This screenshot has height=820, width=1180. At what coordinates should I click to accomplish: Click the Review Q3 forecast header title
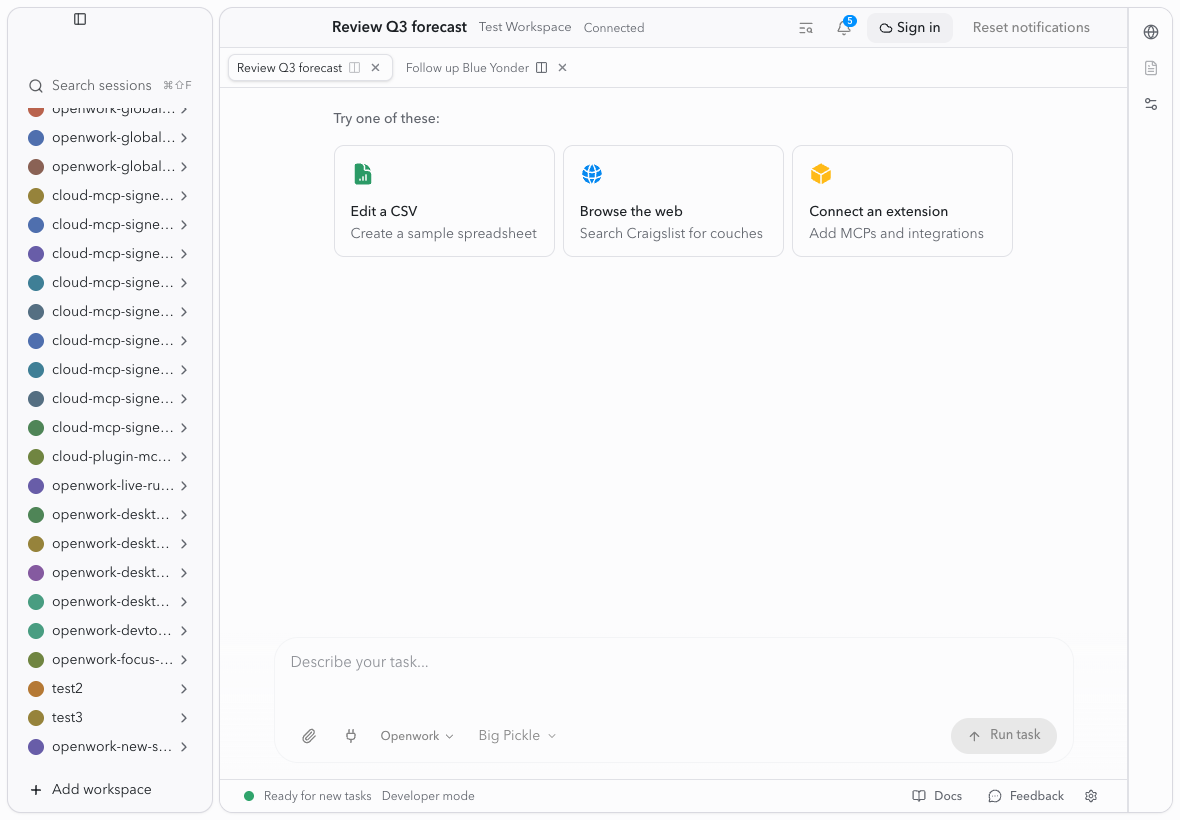click(x=399, y=27)
